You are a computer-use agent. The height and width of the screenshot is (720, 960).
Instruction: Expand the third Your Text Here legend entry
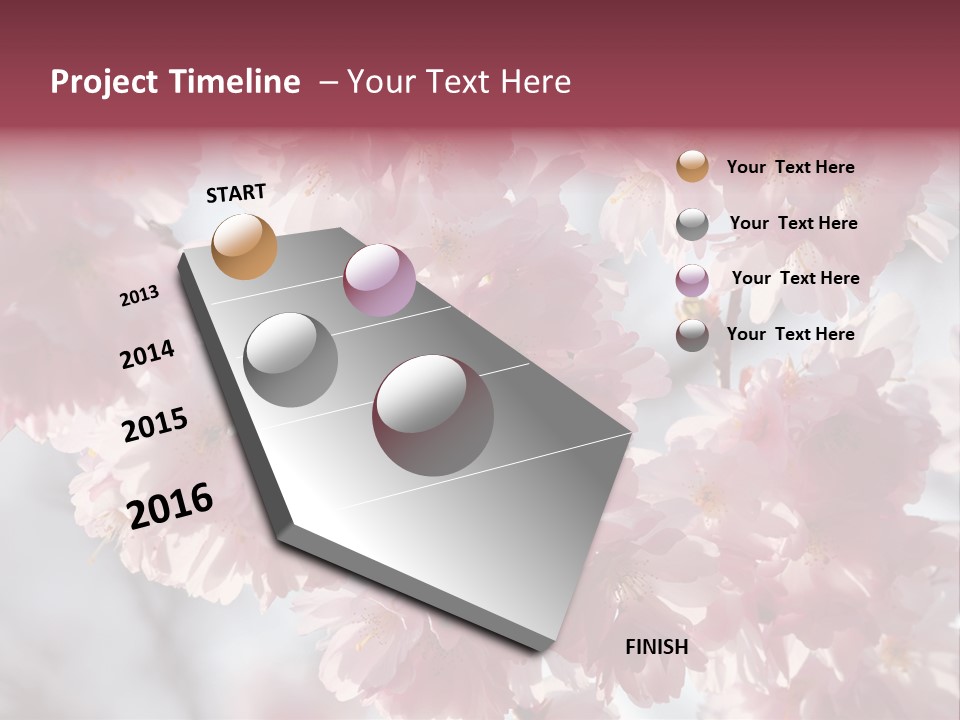pos(796,278)
